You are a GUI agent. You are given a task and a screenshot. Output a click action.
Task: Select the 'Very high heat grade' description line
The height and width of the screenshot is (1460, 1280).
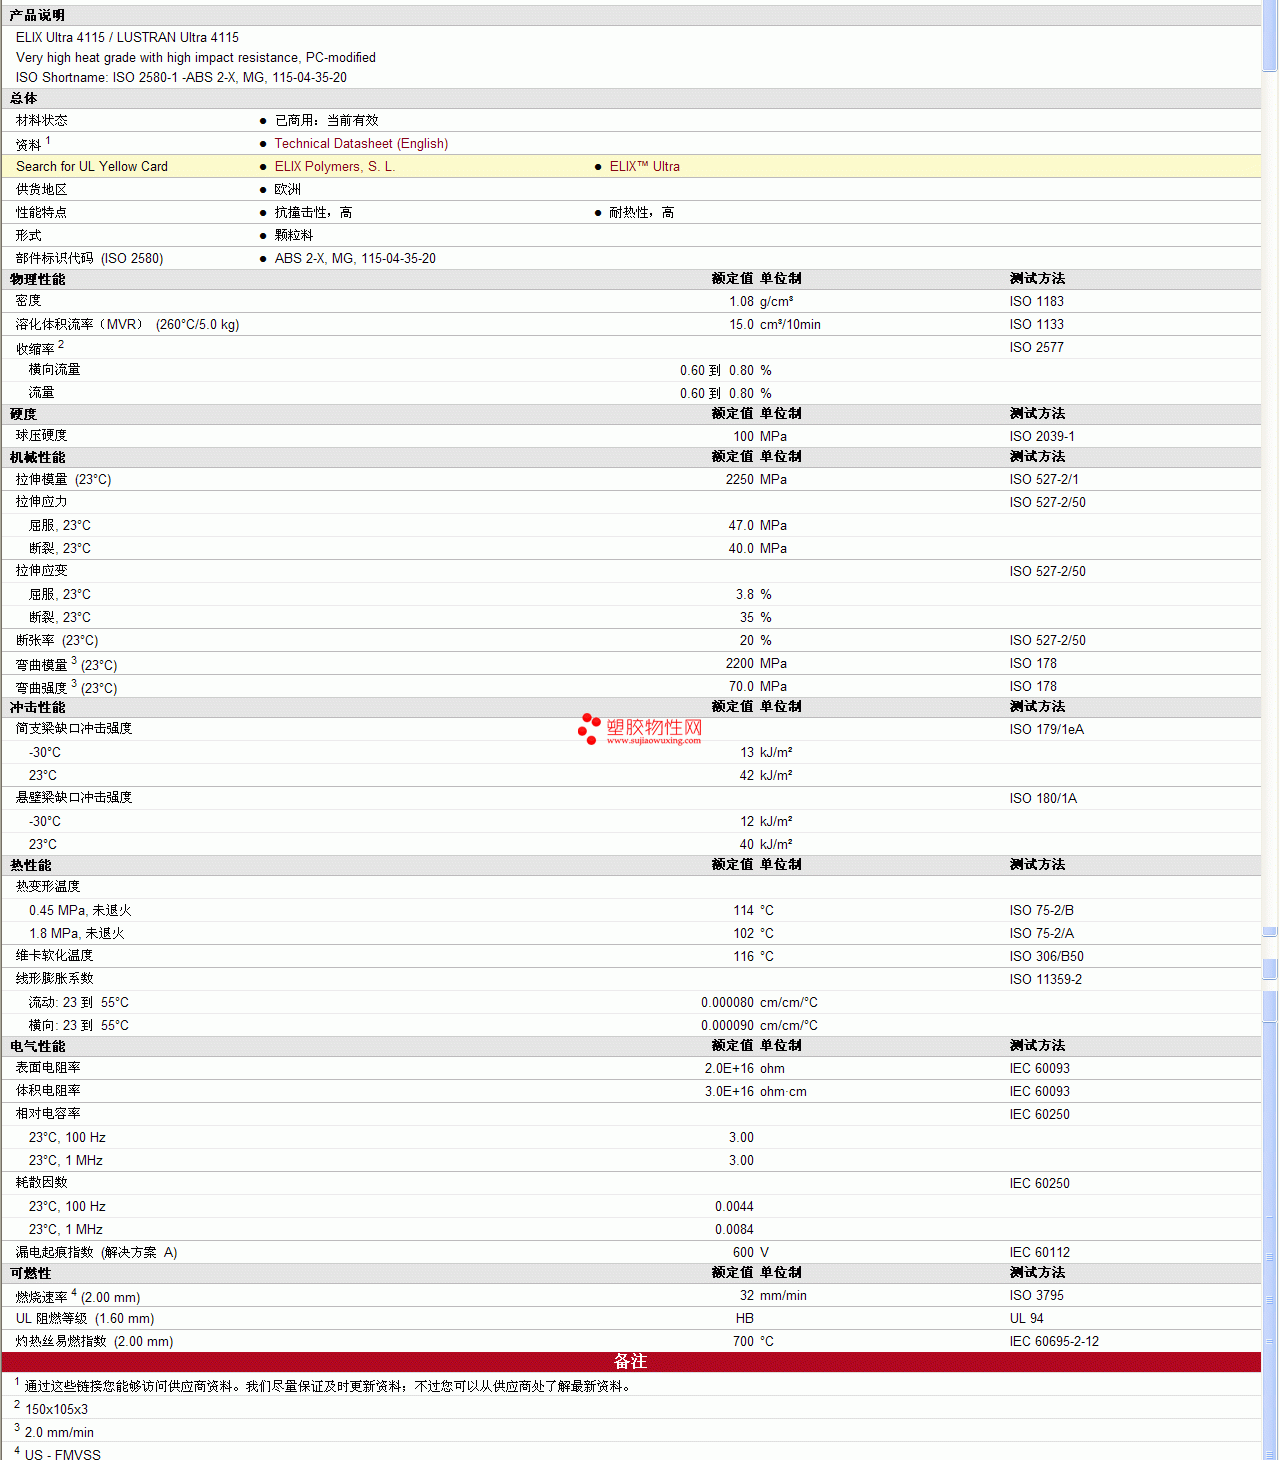(x=196, y=58)
